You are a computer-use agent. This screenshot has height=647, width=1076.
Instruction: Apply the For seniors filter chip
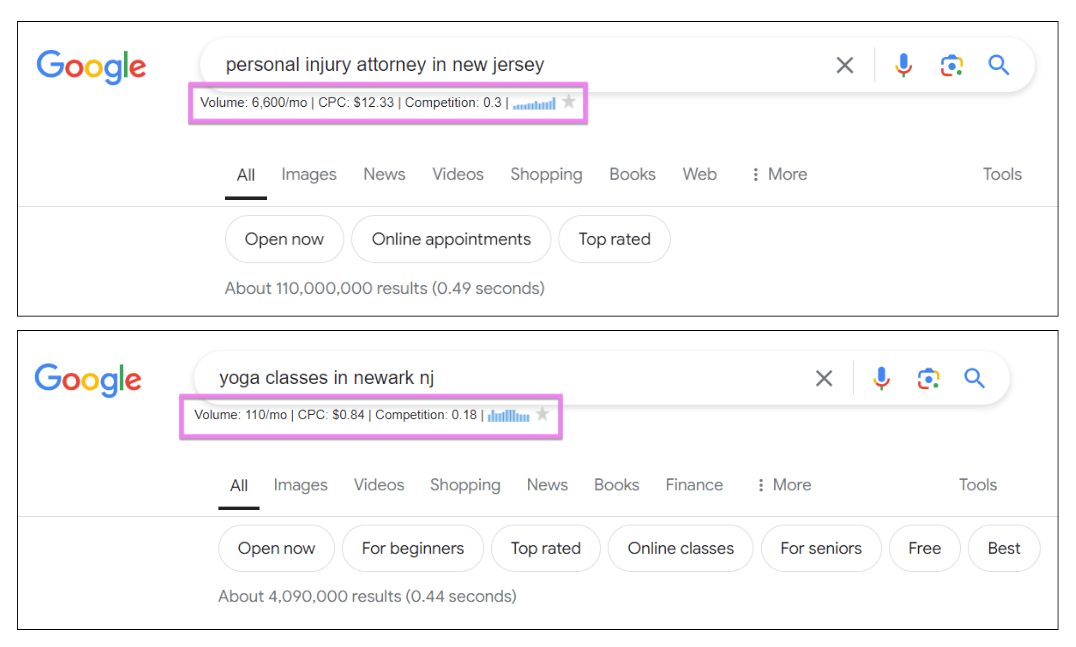tap(821, 549)
